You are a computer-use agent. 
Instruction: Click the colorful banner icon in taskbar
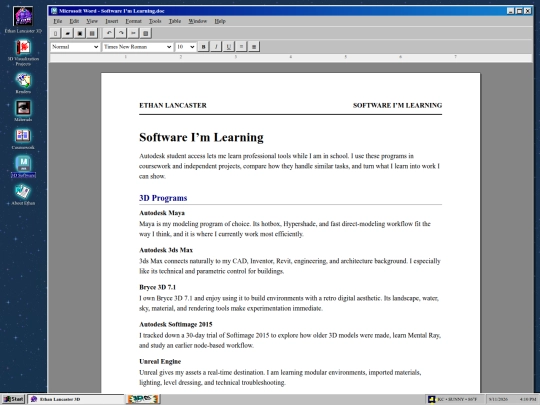click(143, 399)
